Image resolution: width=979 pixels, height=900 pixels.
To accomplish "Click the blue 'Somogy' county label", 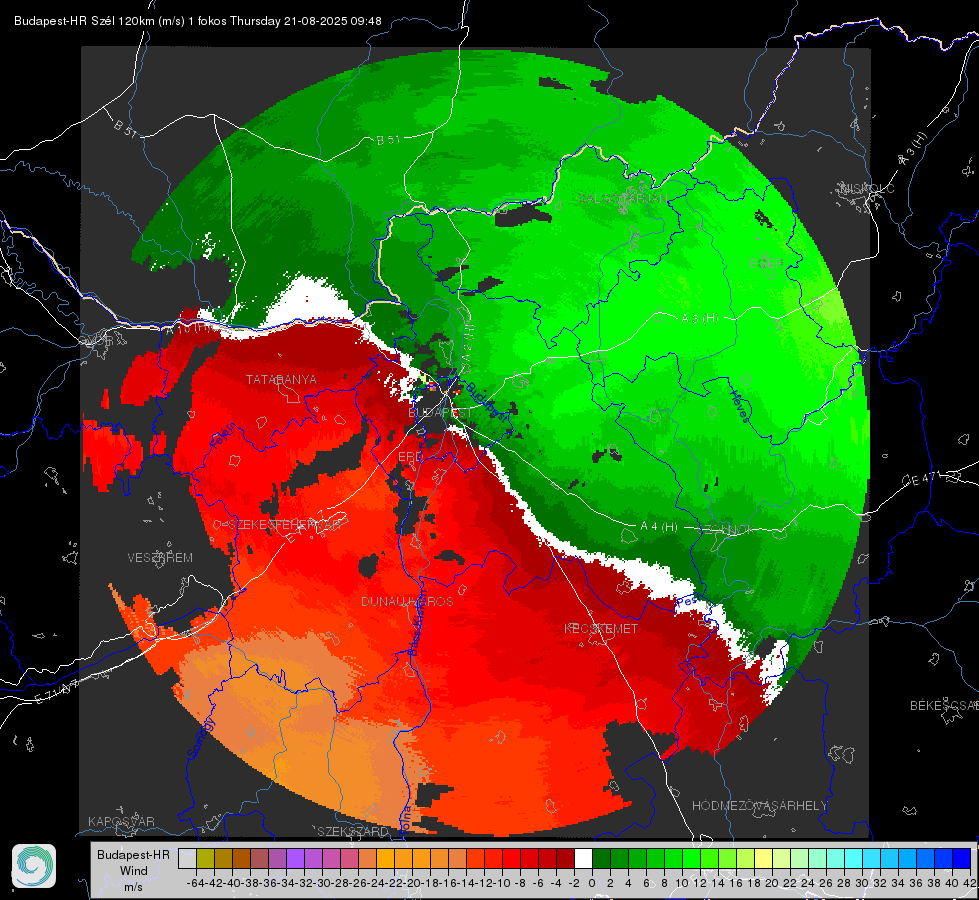I will 201,739.
